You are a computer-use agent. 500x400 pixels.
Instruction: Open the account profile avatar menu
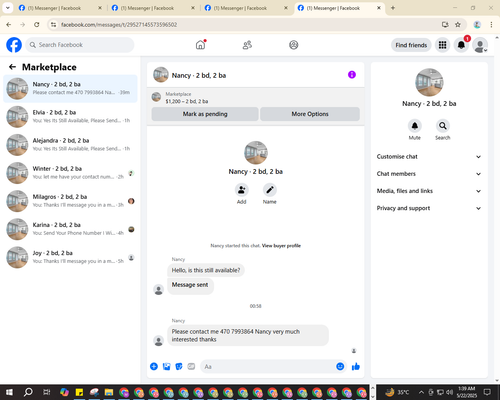point(480,45)
